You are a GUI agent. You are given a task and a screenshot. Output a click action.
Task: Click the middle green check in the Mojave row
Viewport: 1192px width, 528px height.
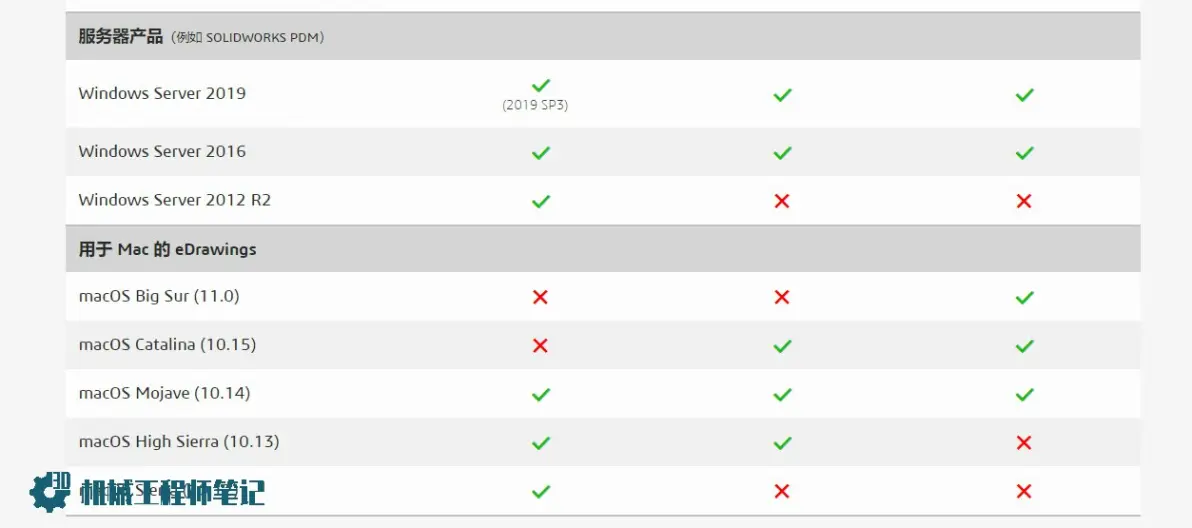pyautogui.click(x=782, y=394)
